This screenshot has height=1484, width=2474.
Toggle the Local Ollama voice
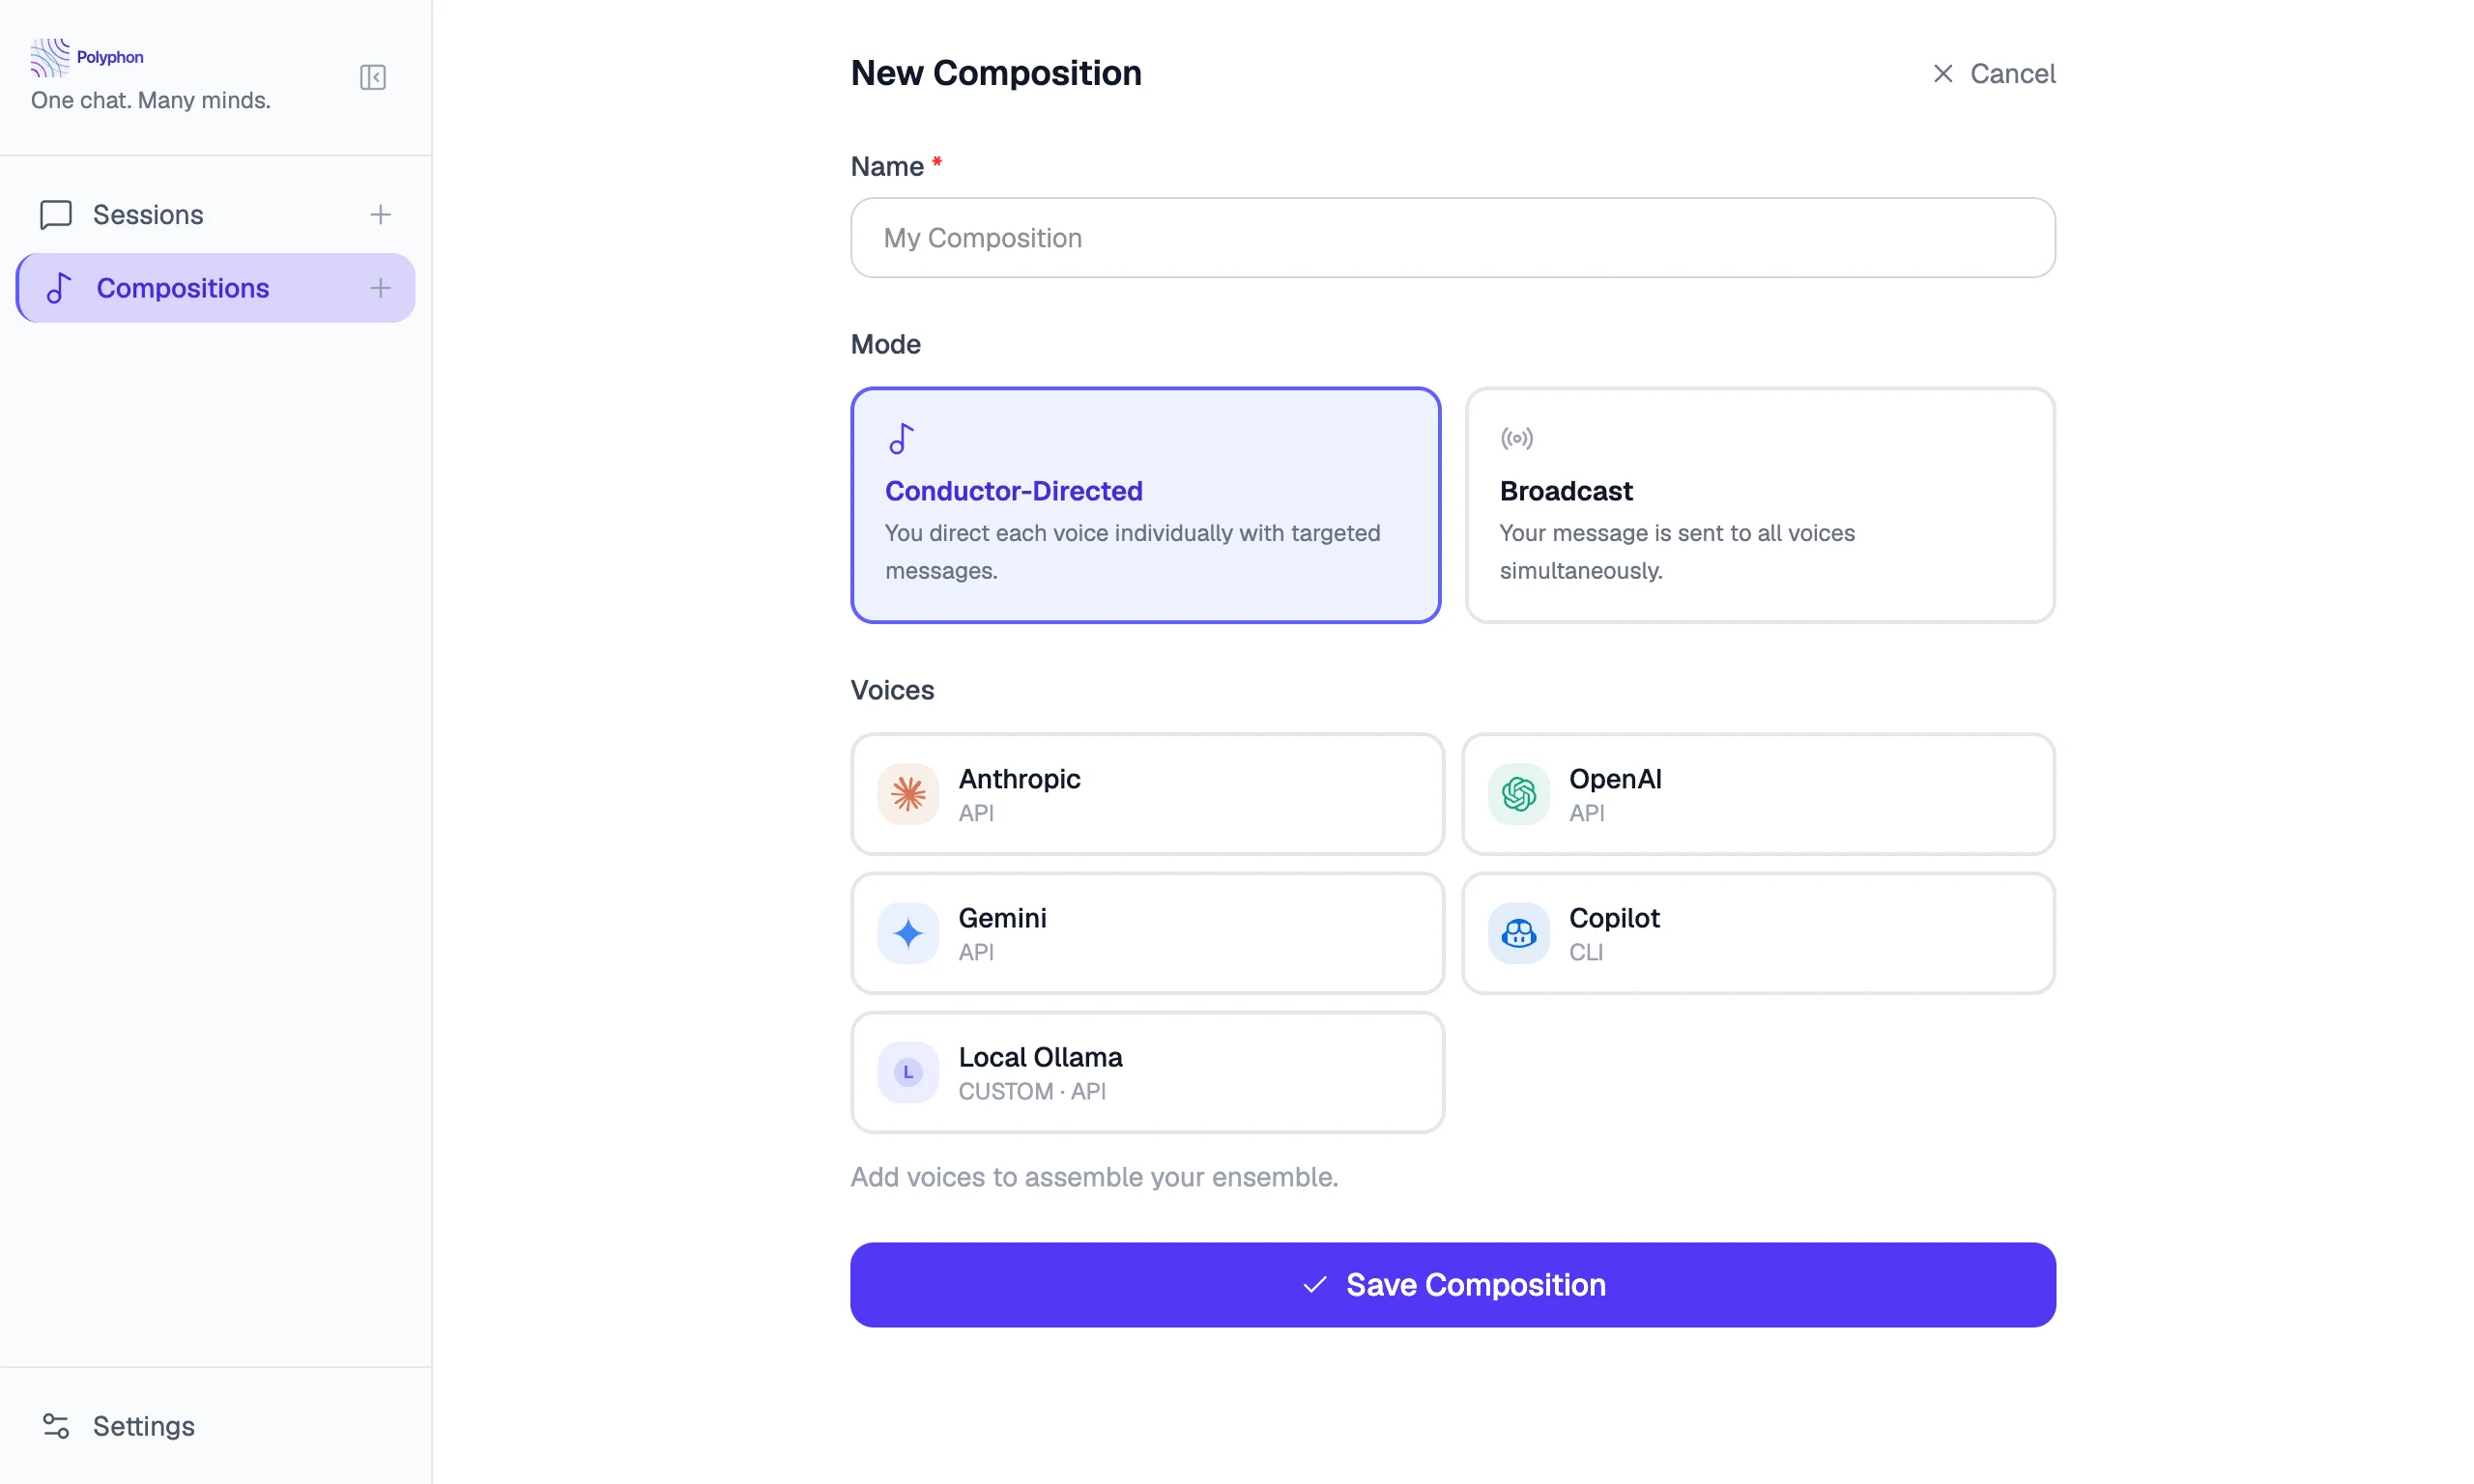[1146, 1072]
